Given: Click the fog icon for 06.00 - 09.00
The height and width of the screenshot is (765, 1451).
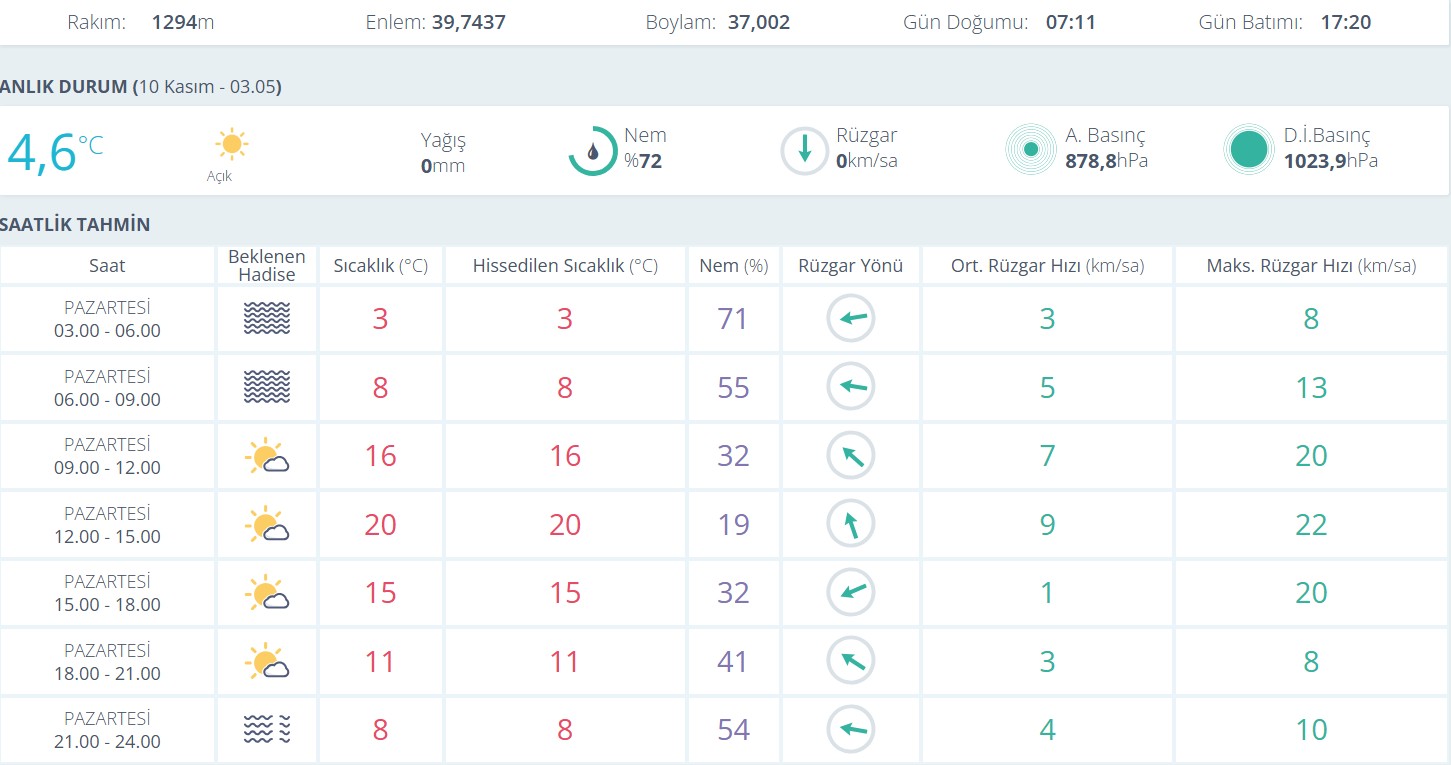Looking at the screenshot, I should [x=266, y=387].
